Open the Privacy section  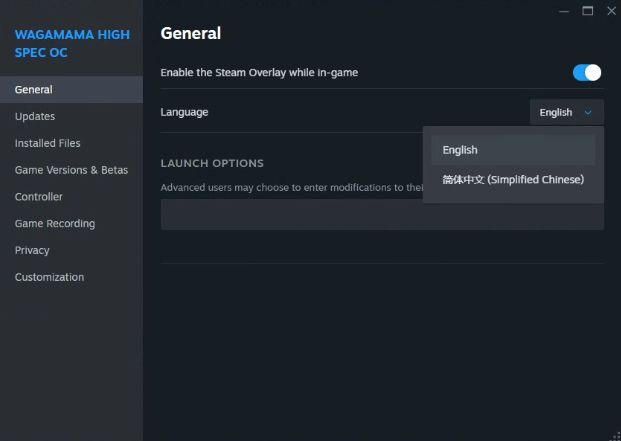coord(32,250)
